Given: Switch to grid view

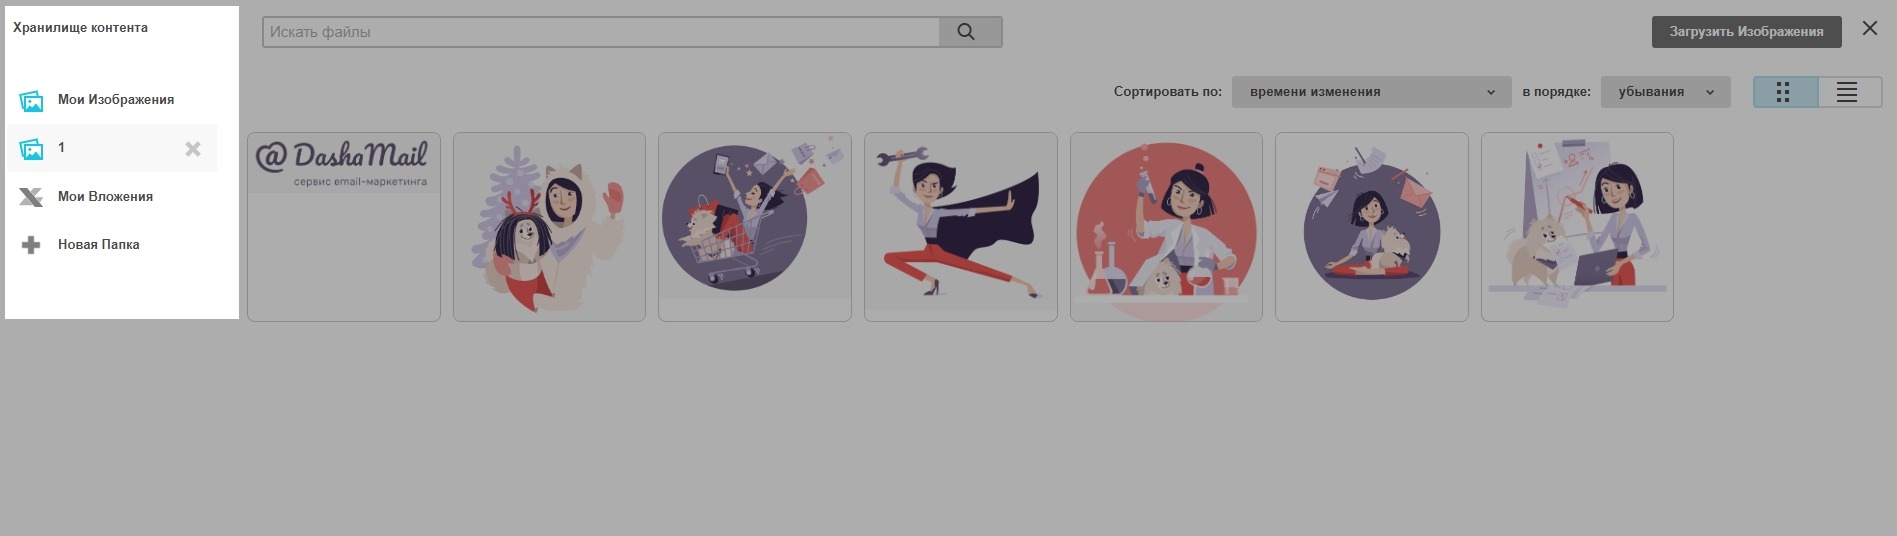Looking at the screenshot, I should [x=1785, y=92].
